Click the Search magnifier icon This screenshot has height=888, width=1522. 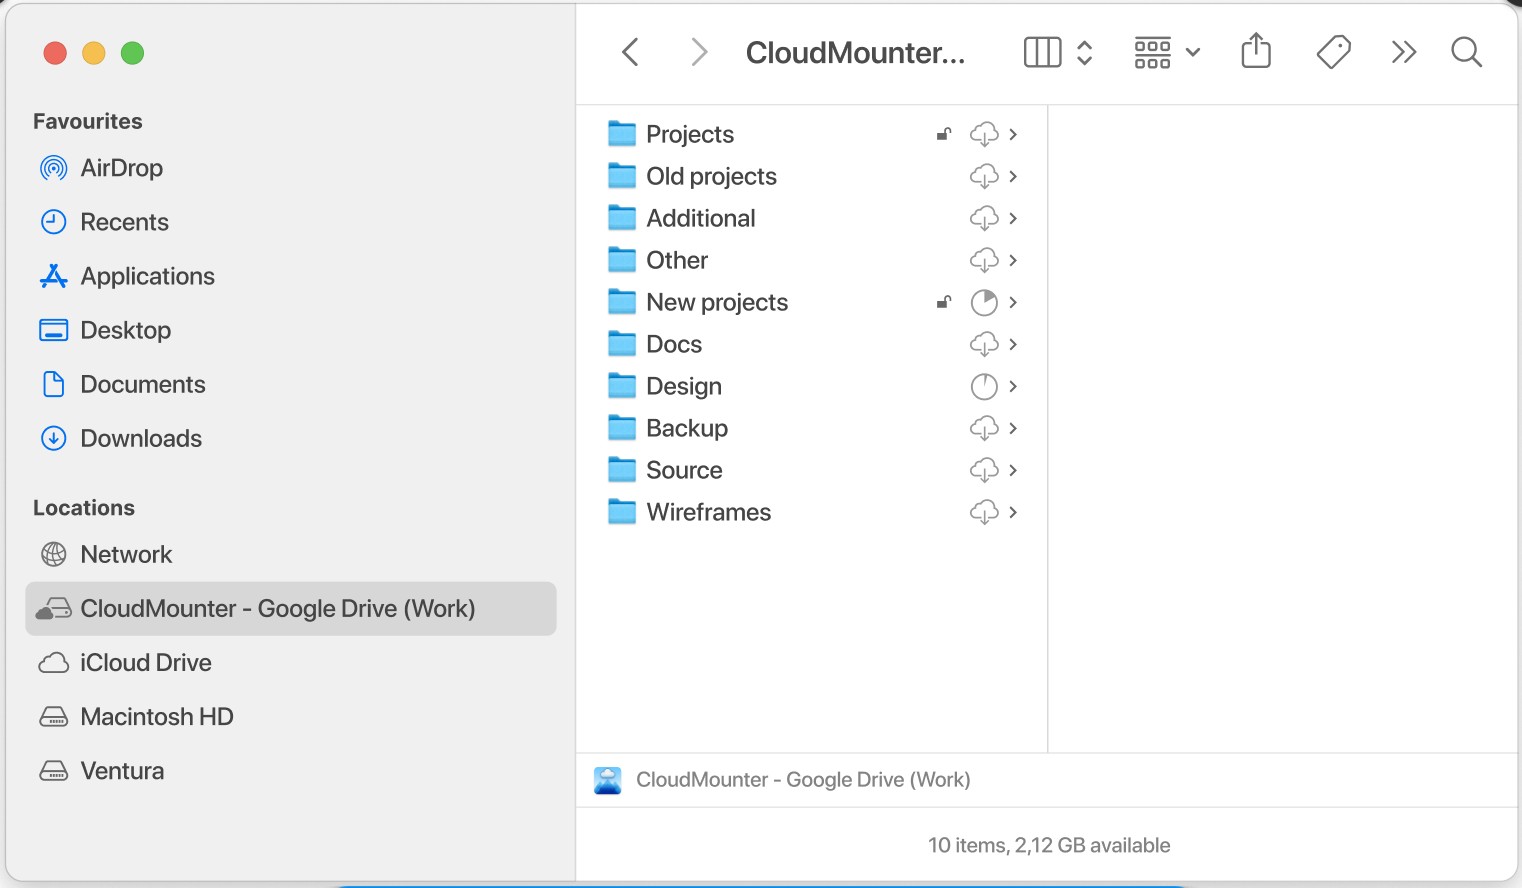[1466, 52]
